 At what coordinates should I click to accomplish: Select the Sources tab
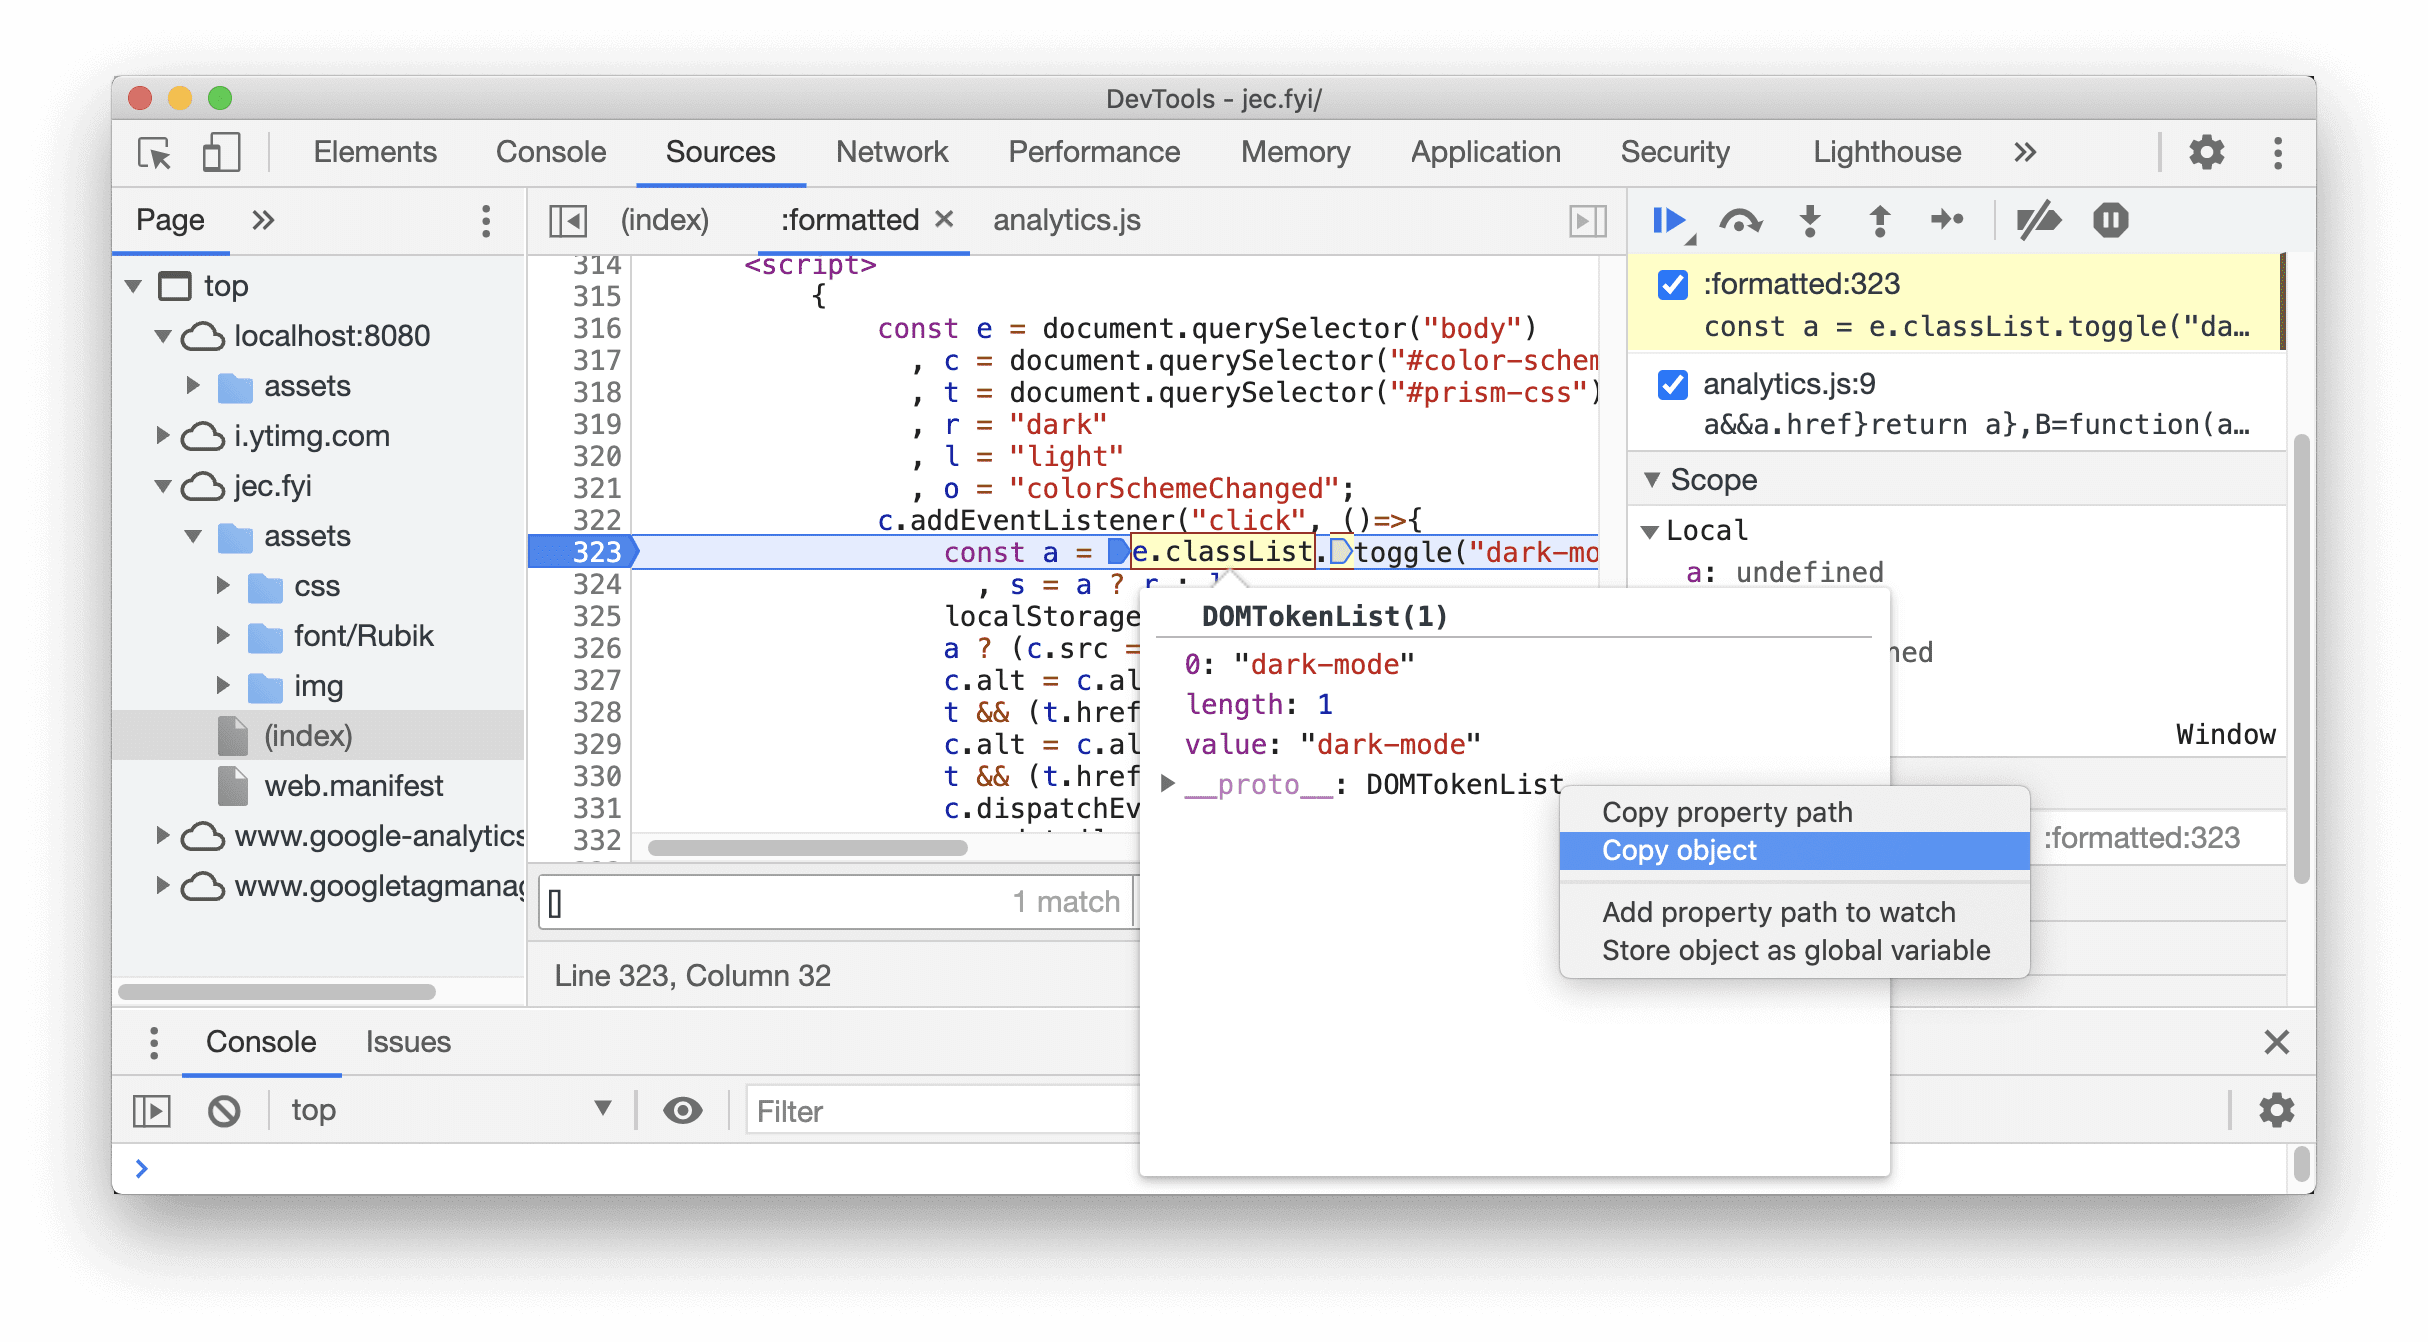[x=720, y=152]
